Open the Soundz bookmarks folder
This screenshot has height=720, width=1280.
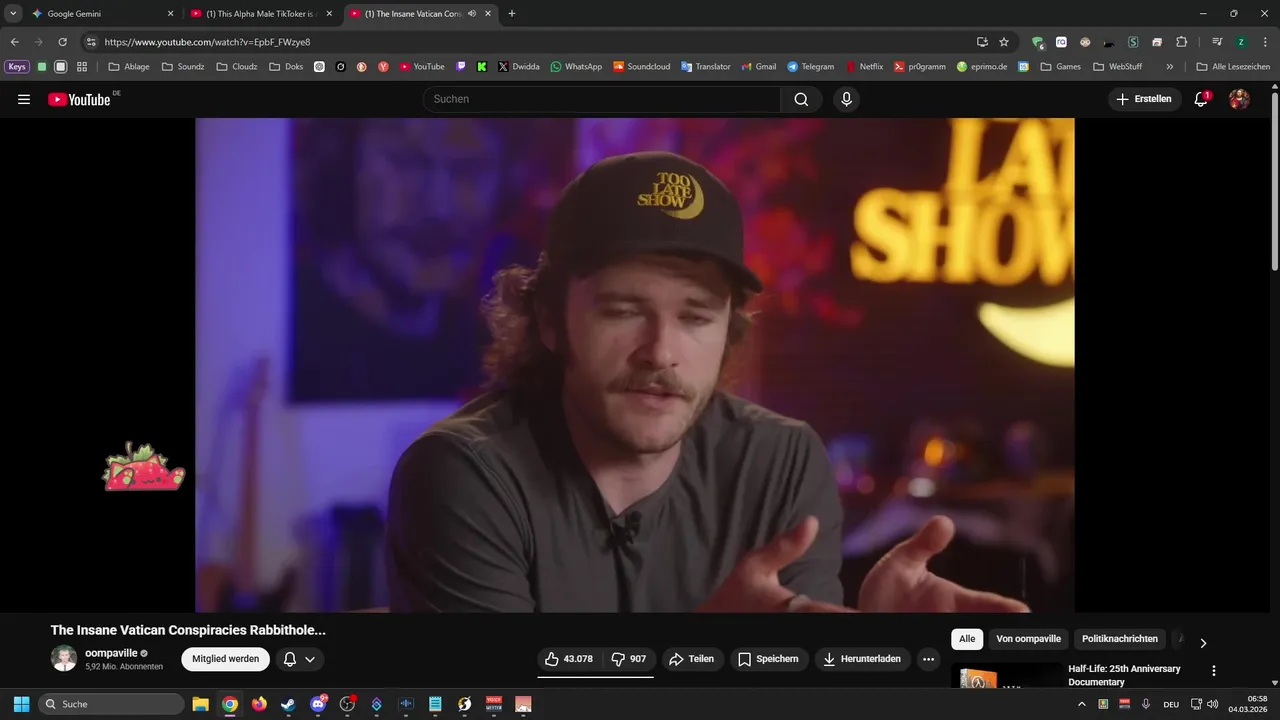click(x=182, y=66)
